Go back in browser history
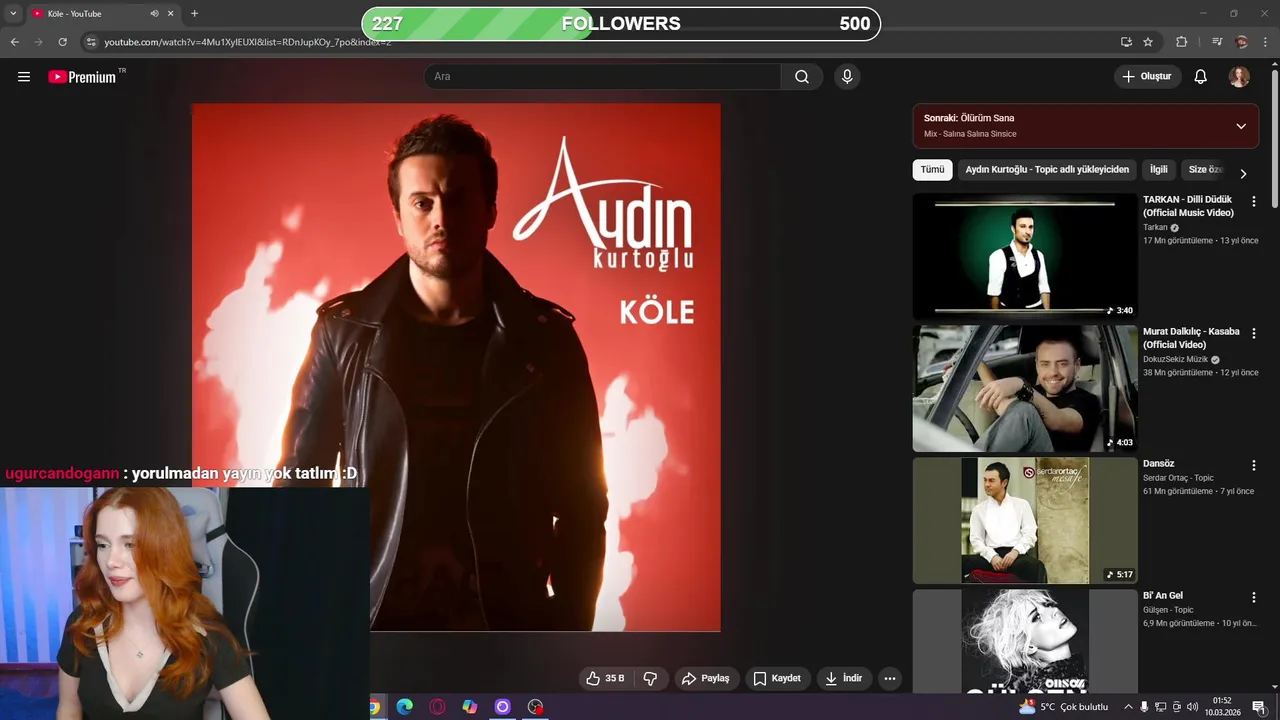The image size is (1280, 720). coord(14,42)
